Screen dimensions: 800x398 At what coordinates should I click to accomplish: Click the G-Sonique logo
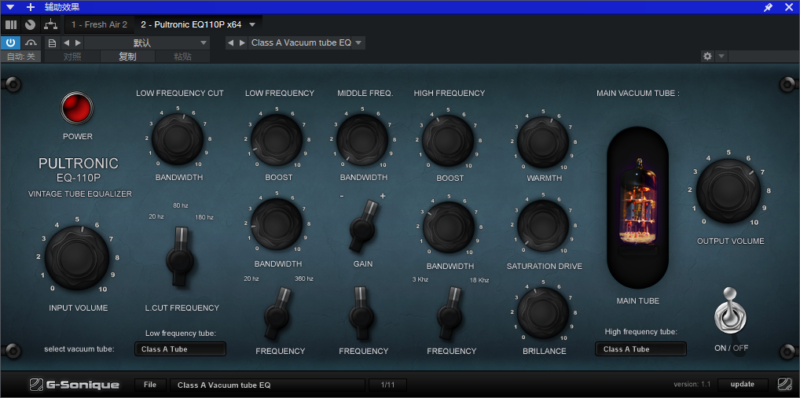[x=74, y=385]
